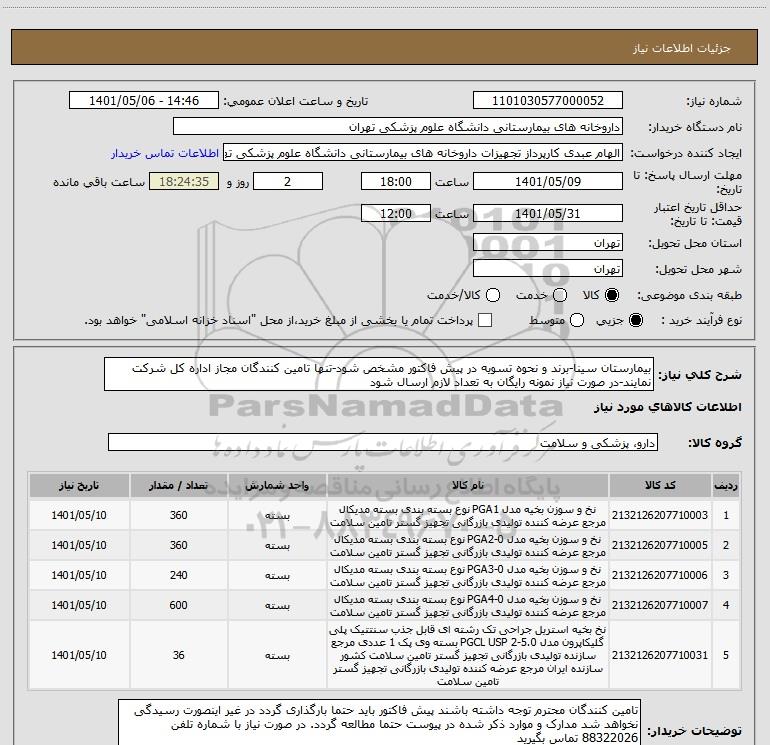770x745 pixels.
Task: Click the validity time field 12:00
Action: click(x=396, y=214)
